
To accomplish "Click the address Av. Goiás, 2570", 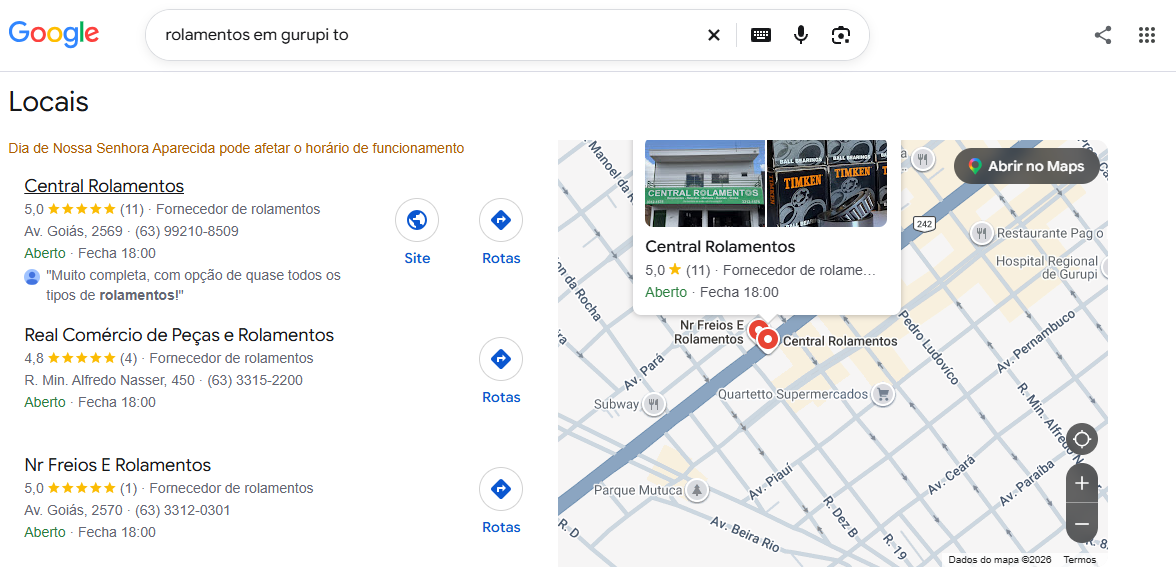I will [74, 511].
